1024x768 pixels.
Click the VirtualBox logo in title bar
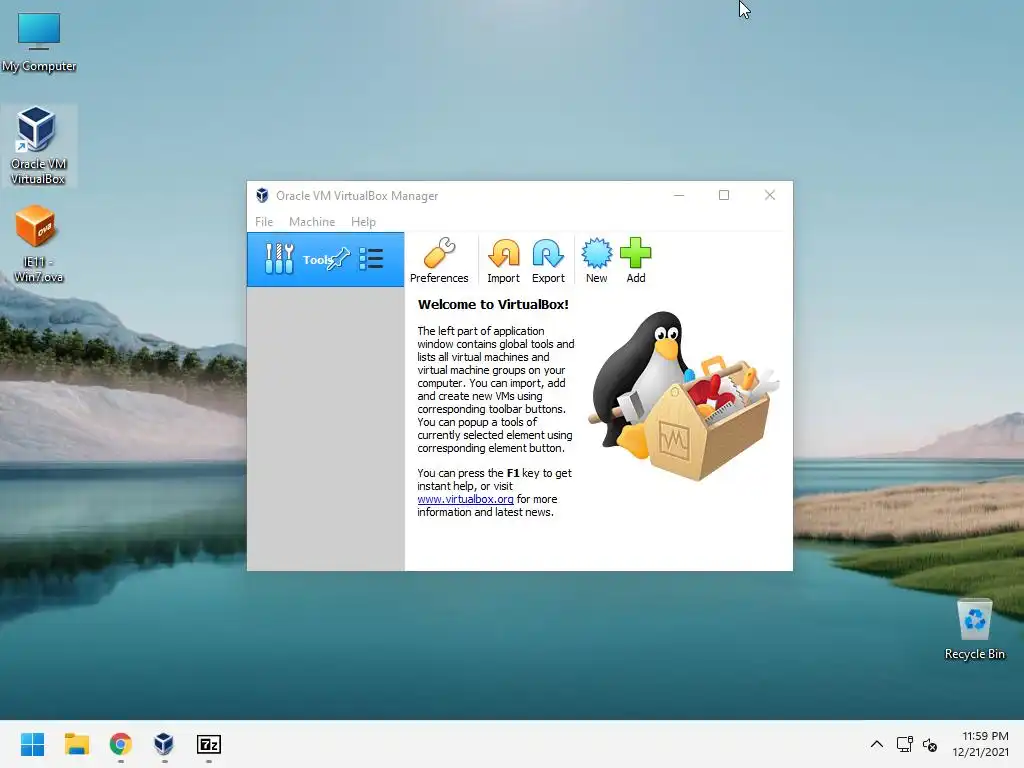262,195
